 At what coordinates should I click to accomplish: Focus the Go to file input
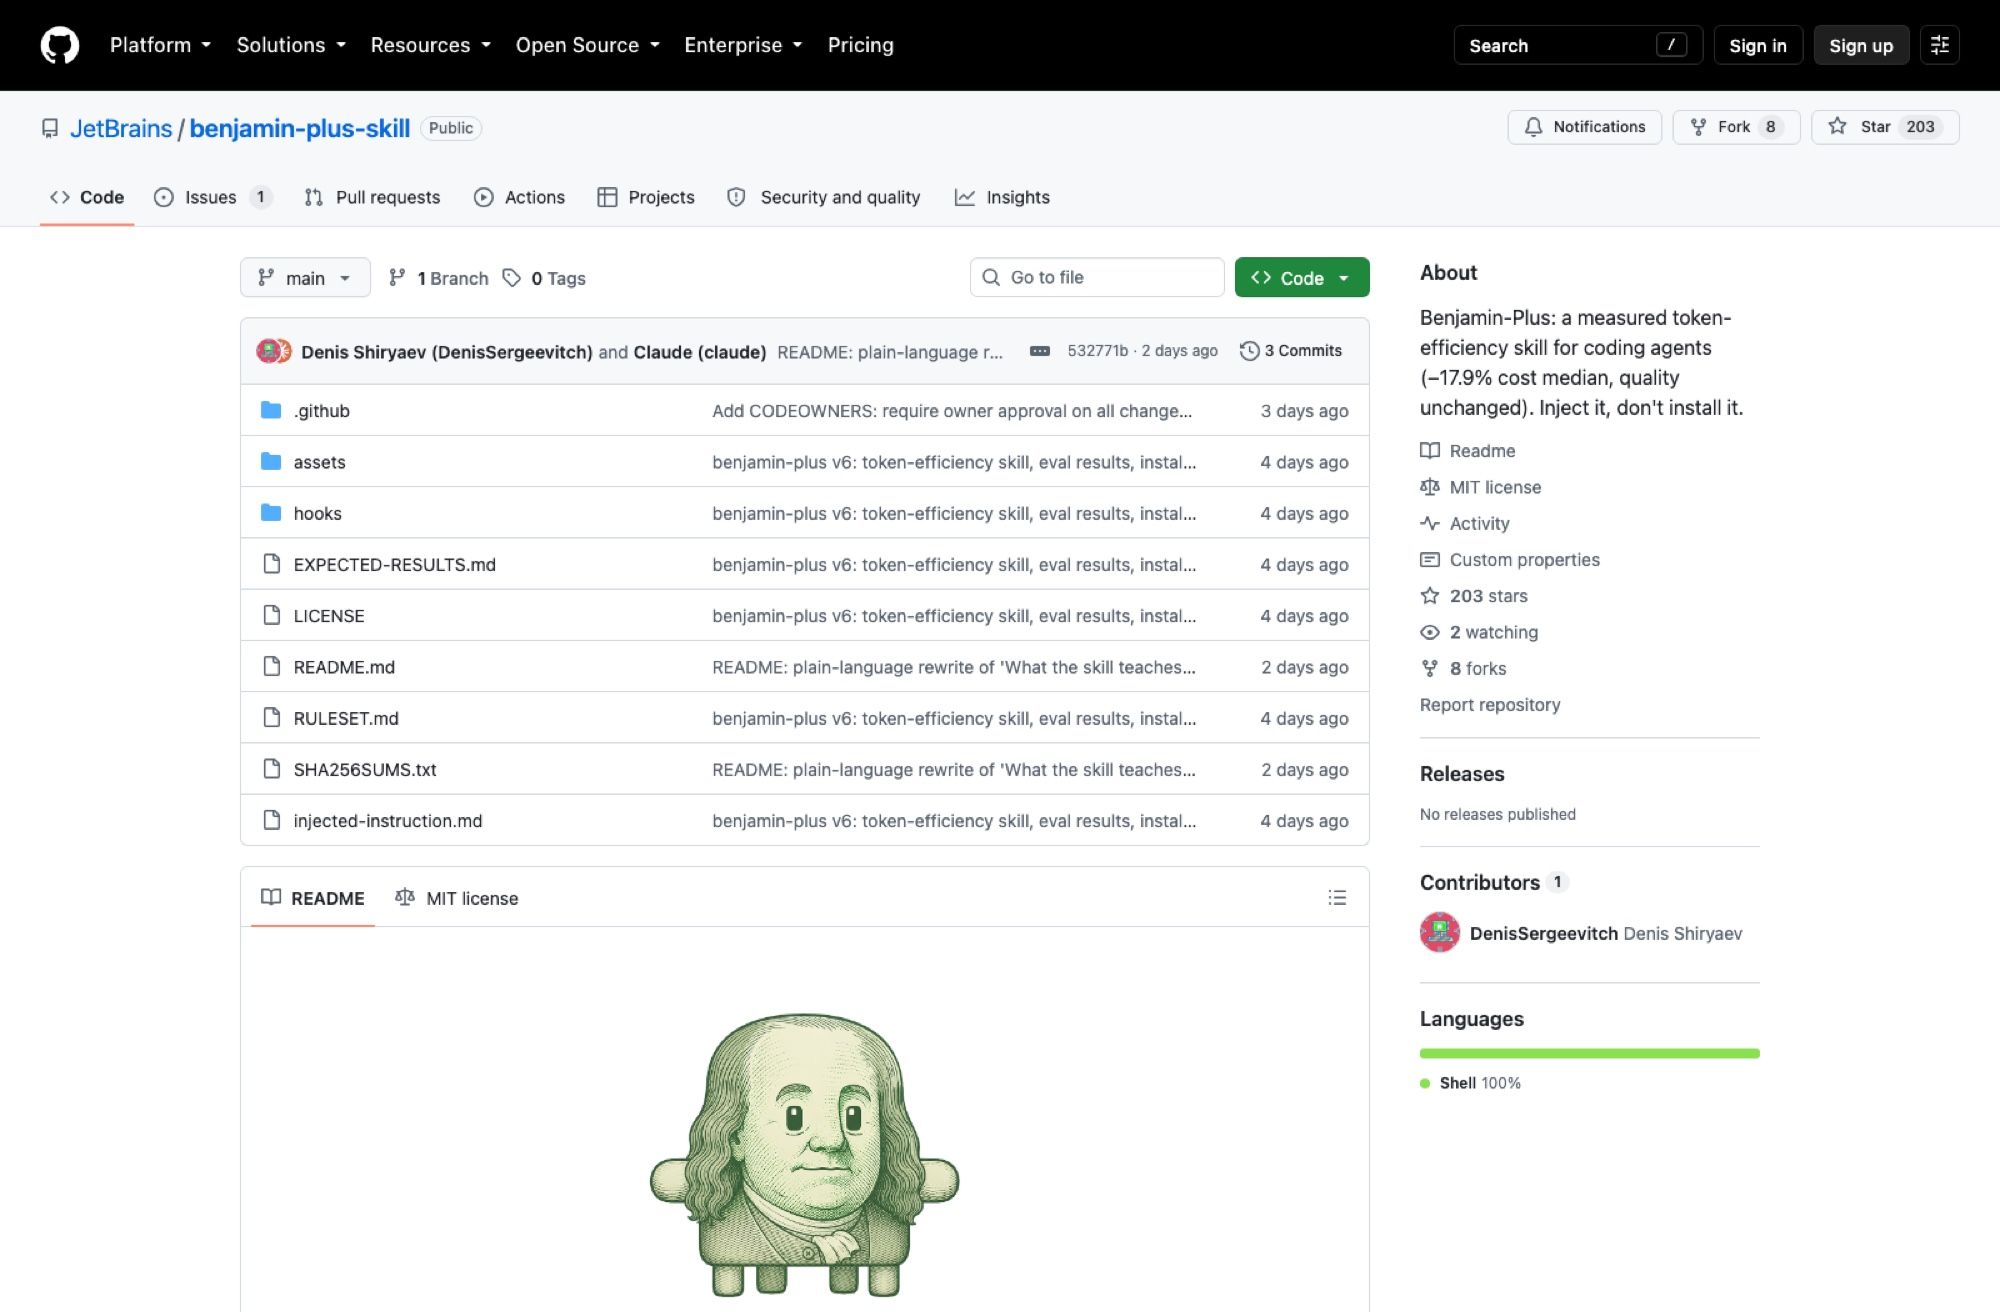coord(1097,277)
